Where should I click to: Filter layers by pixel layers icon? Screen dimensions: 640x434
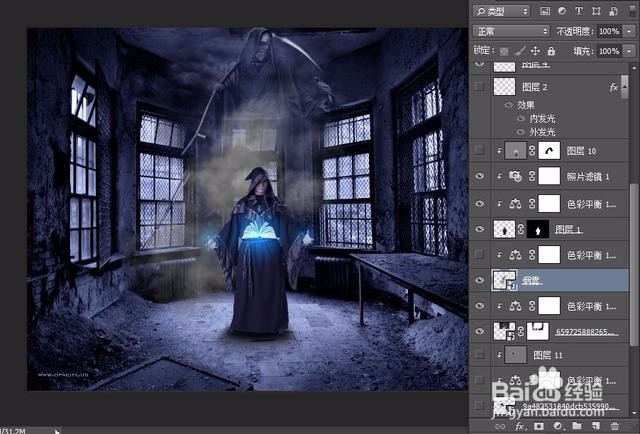[544, 11]
